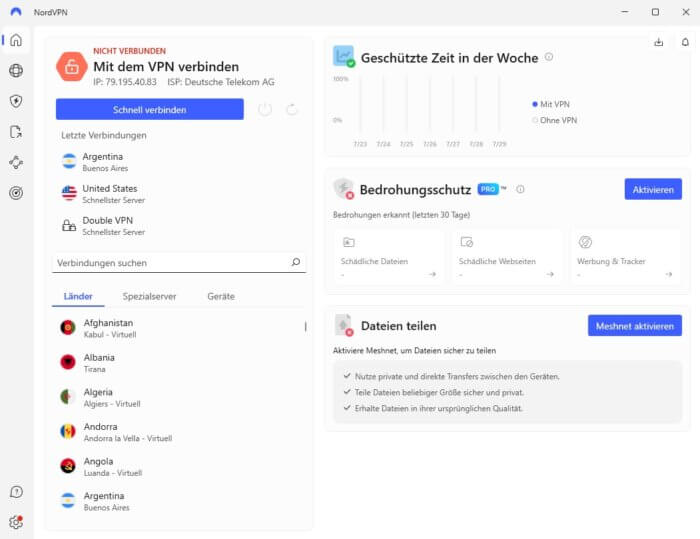Open the notifications bell icon
Image resolution: width=700 pixels, height=539 pixels.
[x=685, y=42]
